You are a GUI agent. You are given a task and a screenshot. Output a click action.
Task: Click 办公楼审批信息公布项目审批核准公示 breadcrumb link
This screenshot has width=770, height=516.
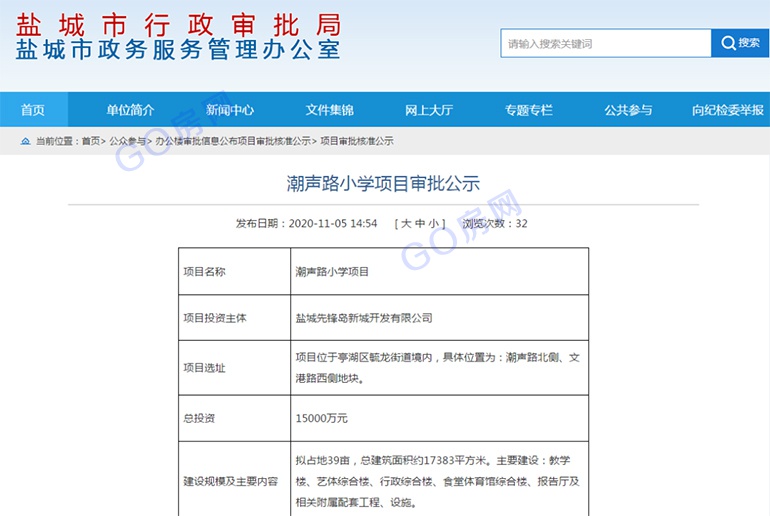click(x=233, y=141)
